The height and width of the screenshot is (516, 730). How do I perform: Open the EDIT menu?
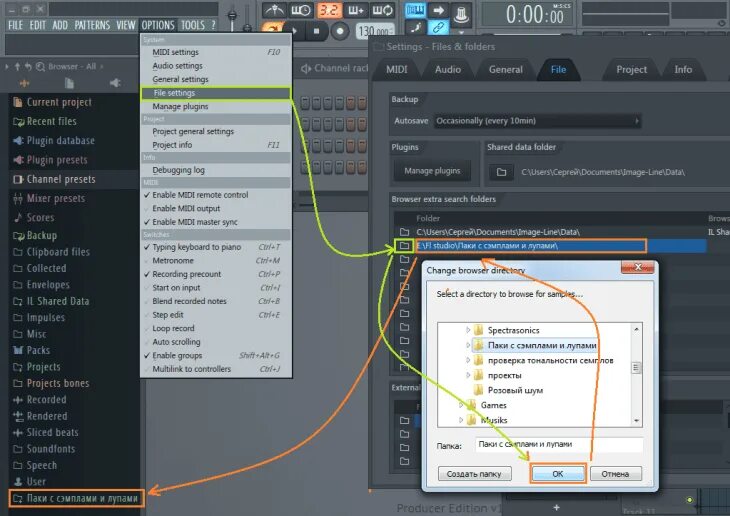[x=38, y=25]
